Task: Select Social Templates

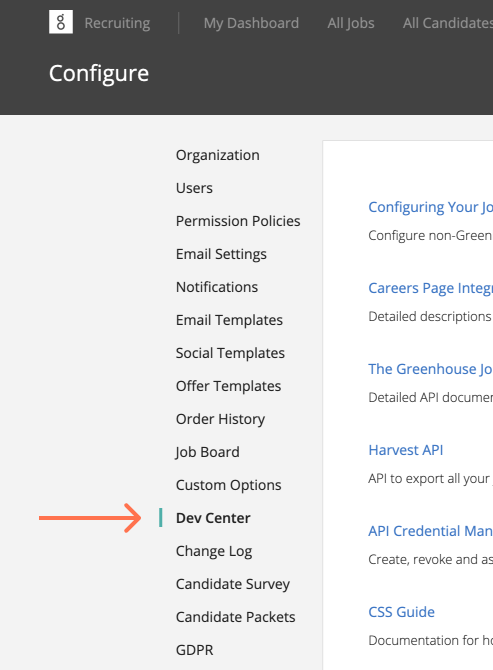Action: click(230, 353)
